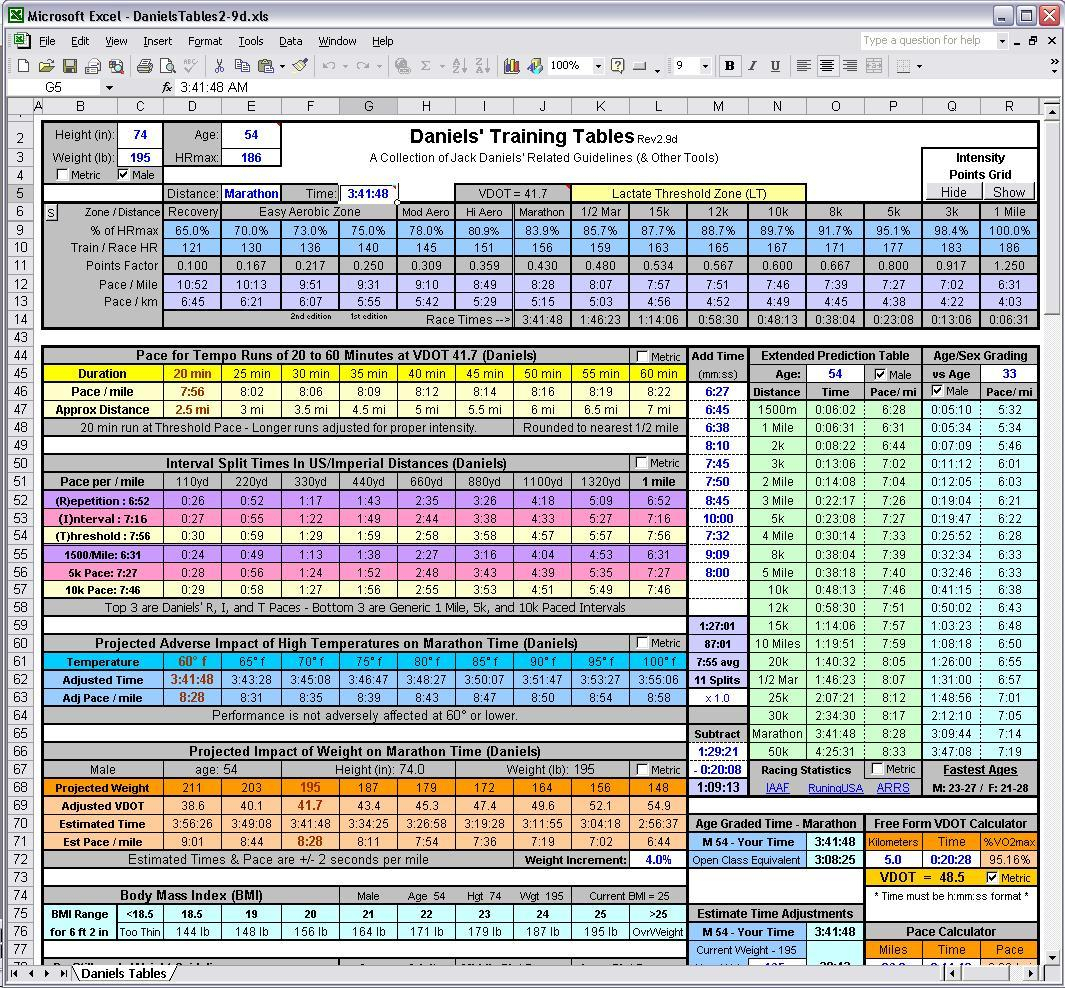This screenshot has width=1065, height=988.
Task: Select the Center alignment icon
Action: coord(828,65)
